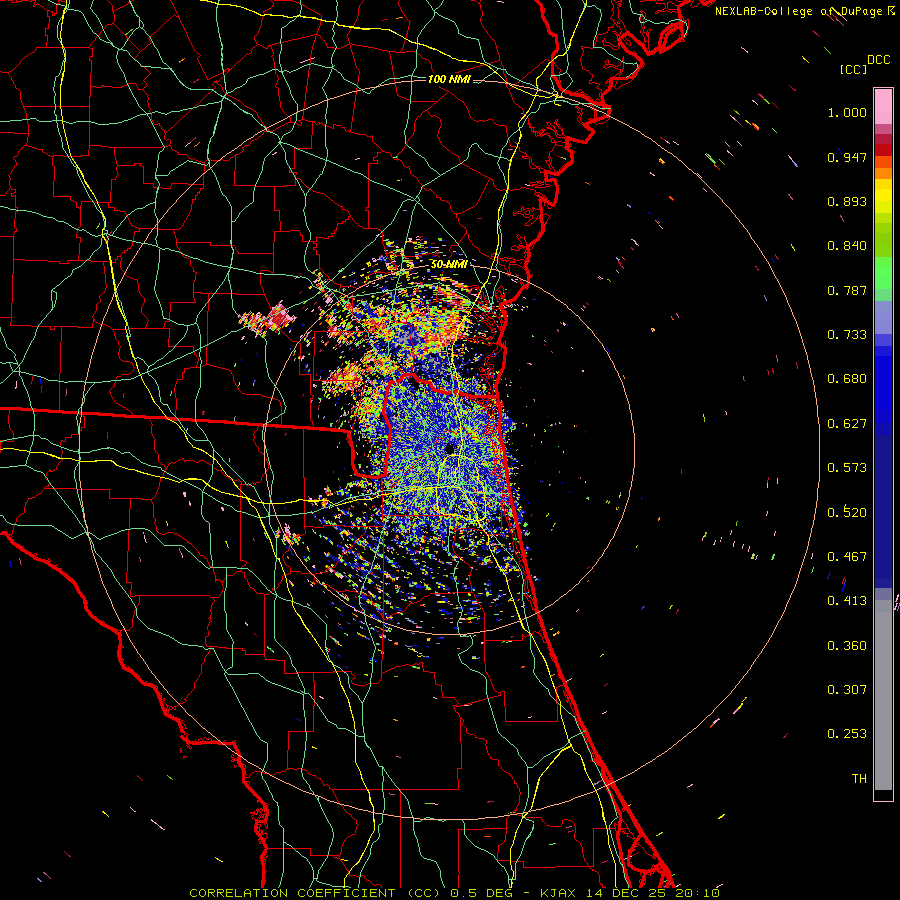Pick the bright green colorbar swatch
Viewport: 900px width, 900px height.
883,273
